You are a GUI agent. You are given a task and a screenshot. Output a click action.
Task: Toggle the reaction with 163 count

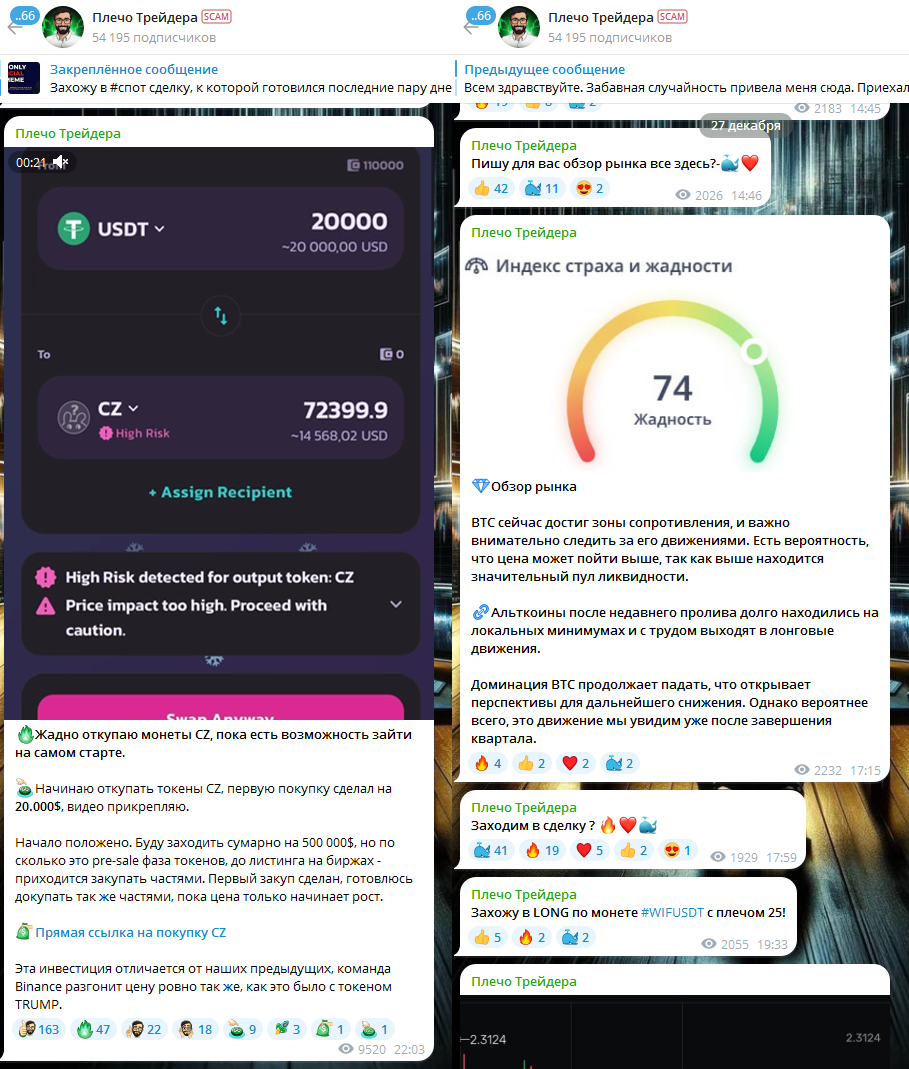tap(38, 1029)
